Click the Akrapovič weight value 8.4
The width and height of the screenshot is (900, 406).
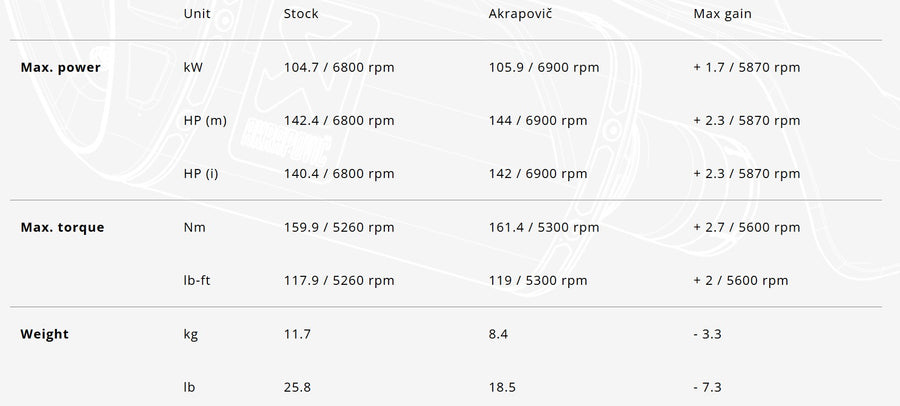[498, 334]
